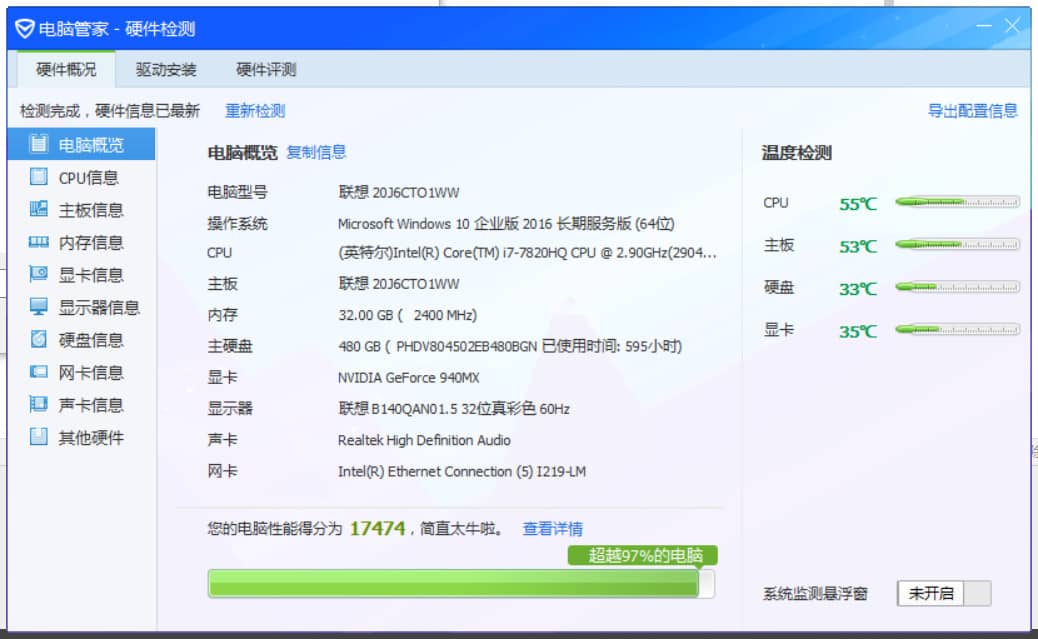Toggle the 系统监测悬浮窗 switch
The width and height of the screenshot is (1038, 639).
point(944,593)
